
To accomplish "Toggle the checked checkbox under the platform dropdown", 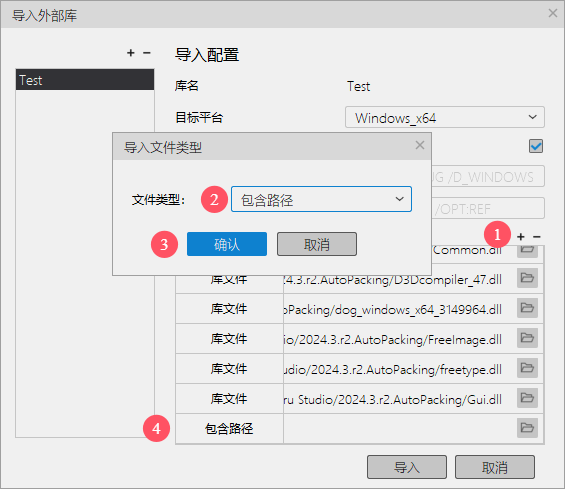I will click(536, 146).
